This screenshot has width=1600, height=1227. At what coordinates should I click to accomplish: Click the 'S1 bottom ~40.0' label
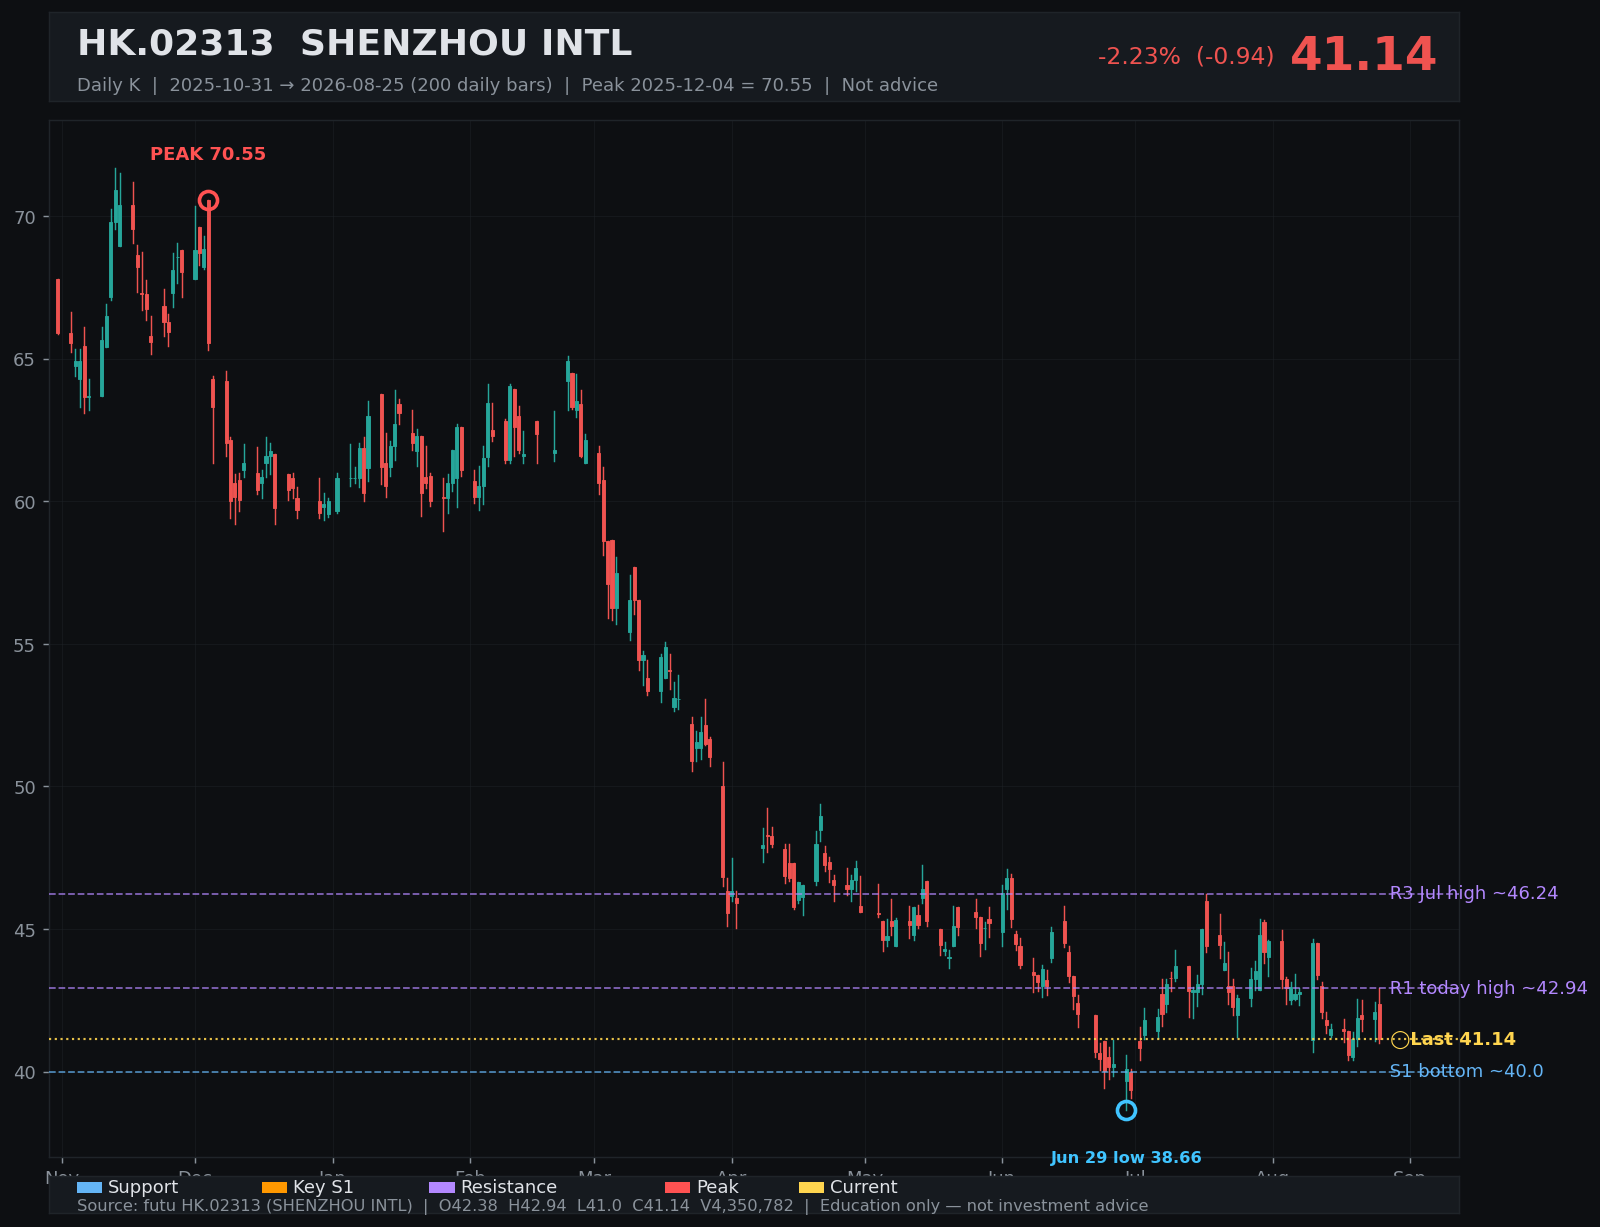coord(1466,1071)
